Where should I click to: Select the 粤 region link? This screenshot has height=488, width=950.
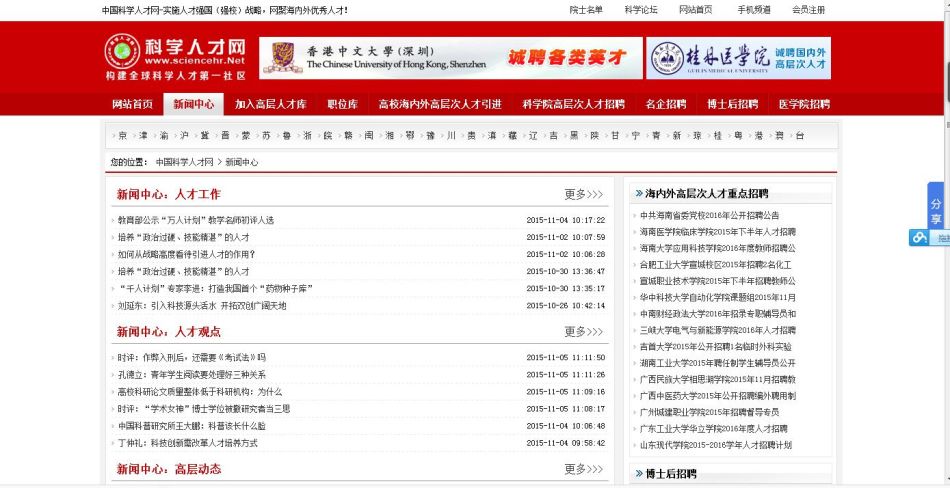(x=738, y=136)
